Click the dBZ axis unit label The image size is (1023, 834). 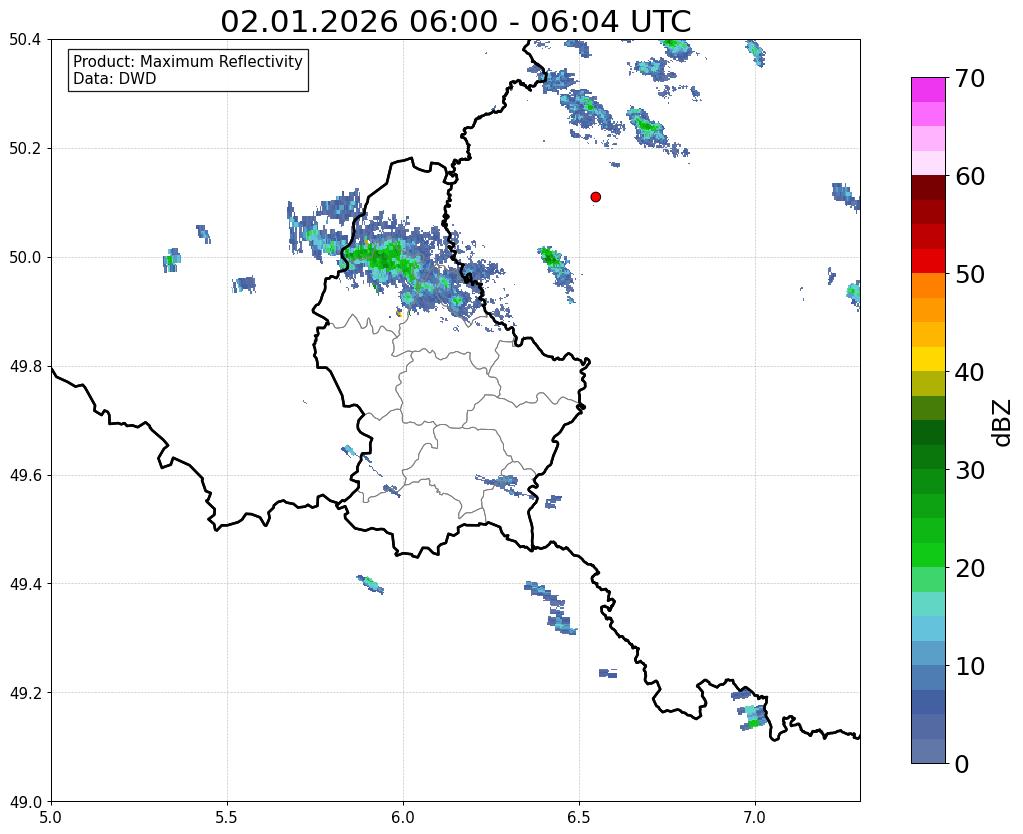tap(1003, 423)
